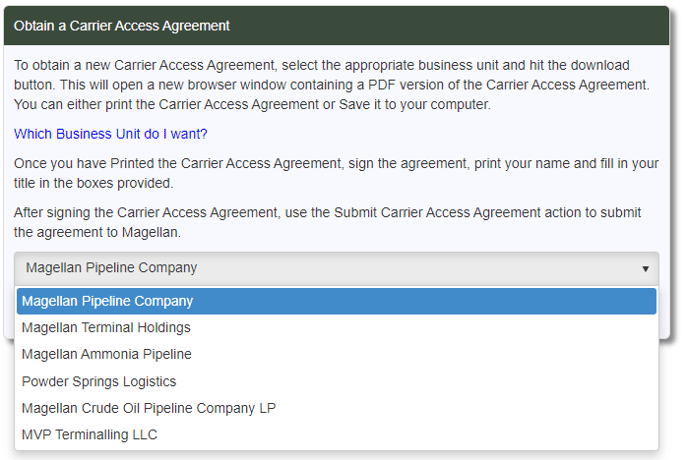This screenshot has height=460, width=688.
Task: Choose Magellan Terminal Holdings from the list
Action: (x=106, y=328)
